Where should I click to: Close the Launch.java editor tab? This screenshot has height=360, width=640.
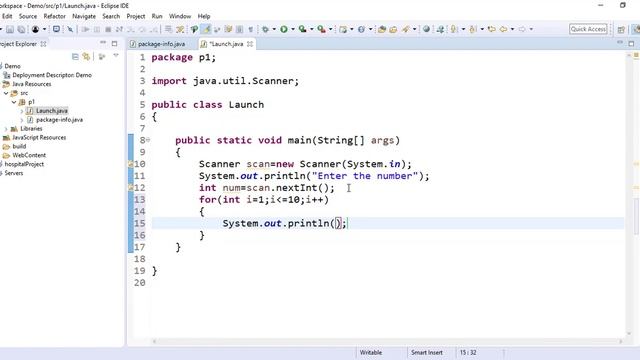click(250, 44)
